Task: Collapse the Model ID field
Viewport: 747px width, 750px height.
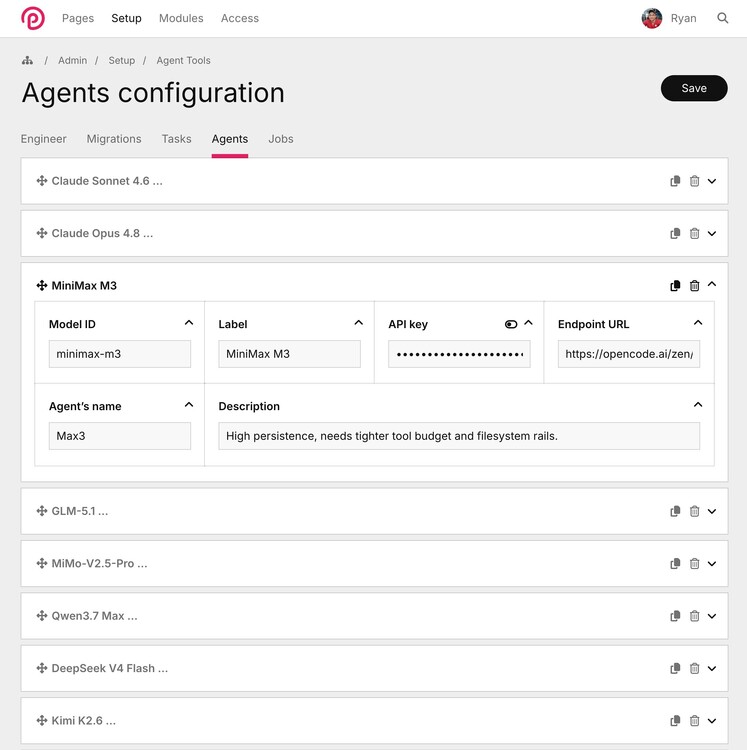Action: coord(189,323)
